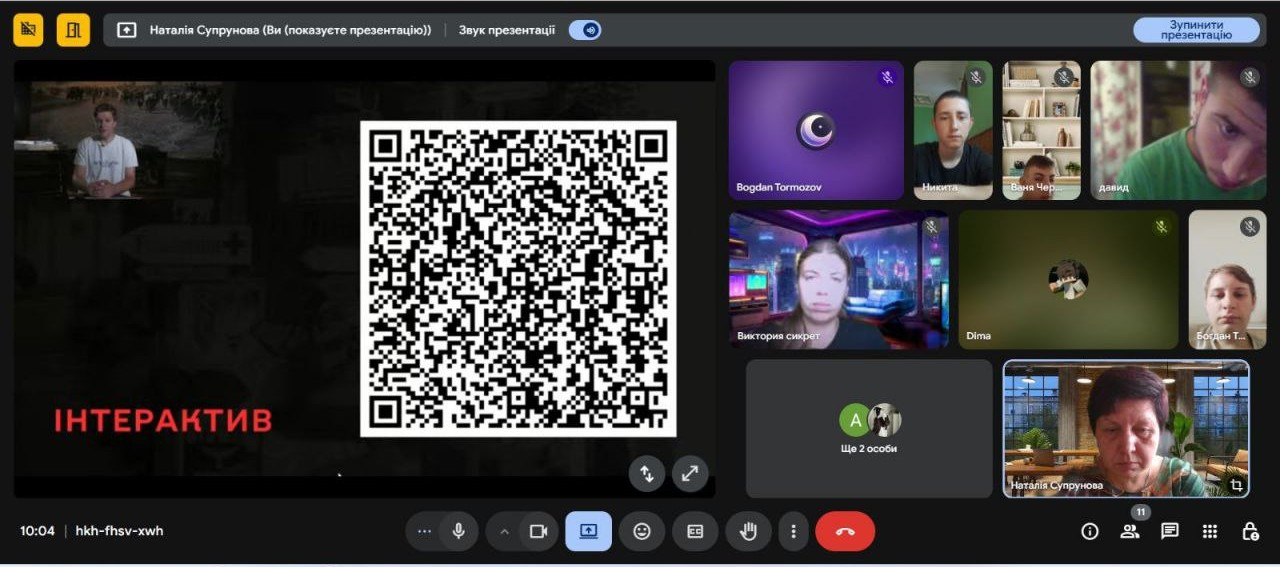Mute the microphone in the call bar

tap(459, 531)
